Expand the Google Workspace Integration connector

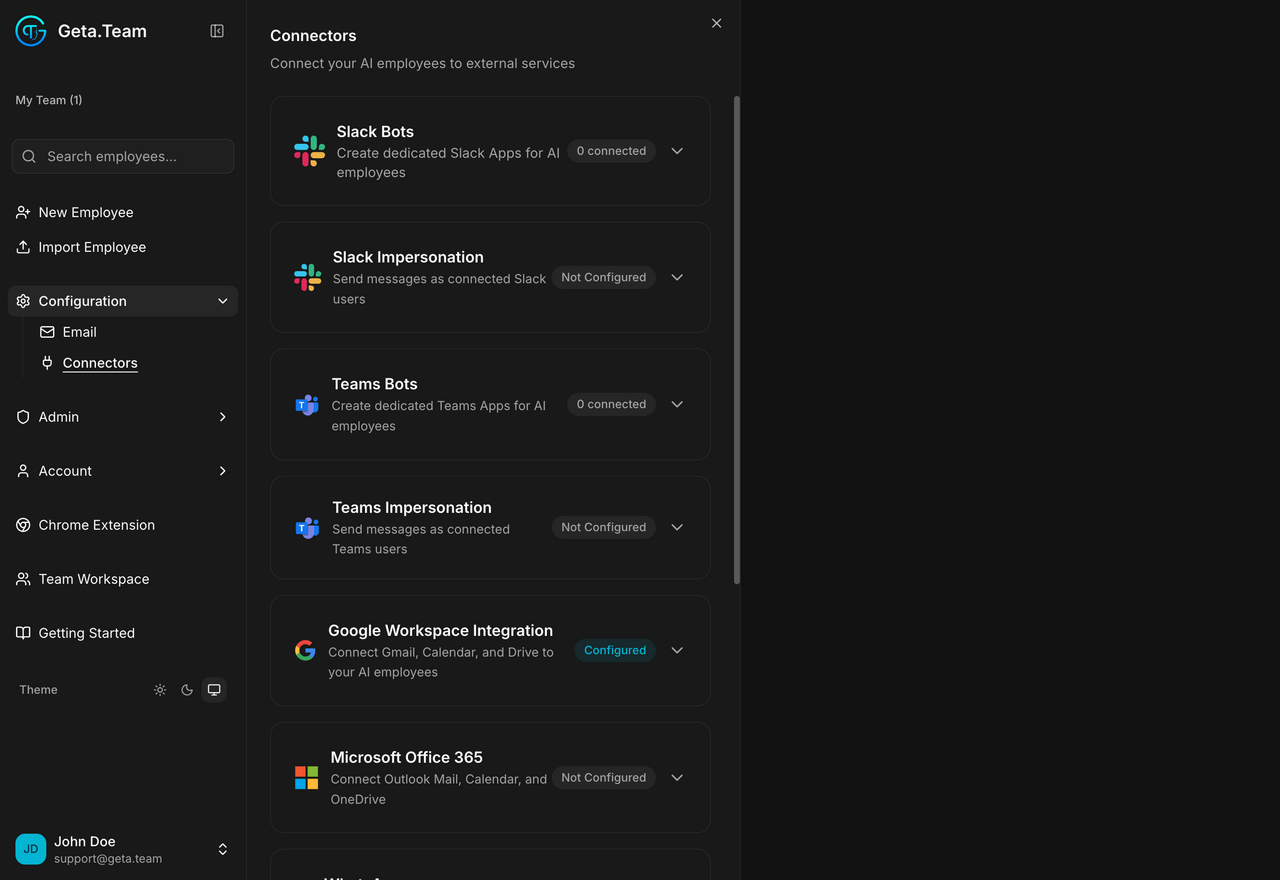click(x=677, y=650)
